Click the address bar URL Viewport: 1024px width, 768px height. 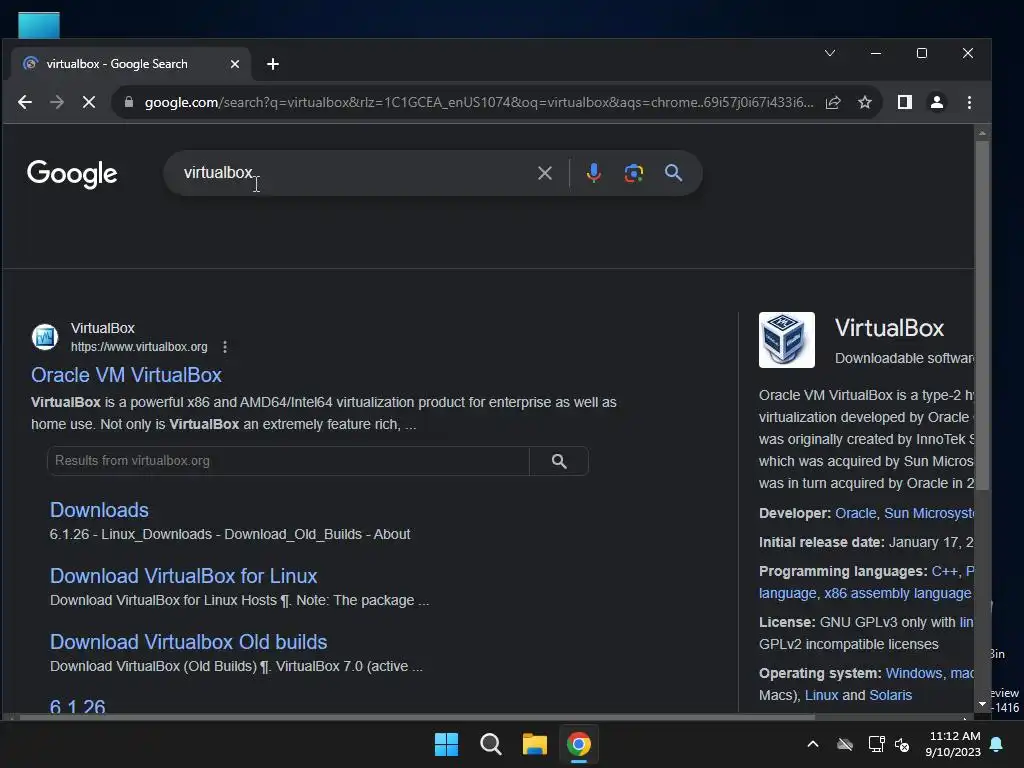click(x=479, y=103)
